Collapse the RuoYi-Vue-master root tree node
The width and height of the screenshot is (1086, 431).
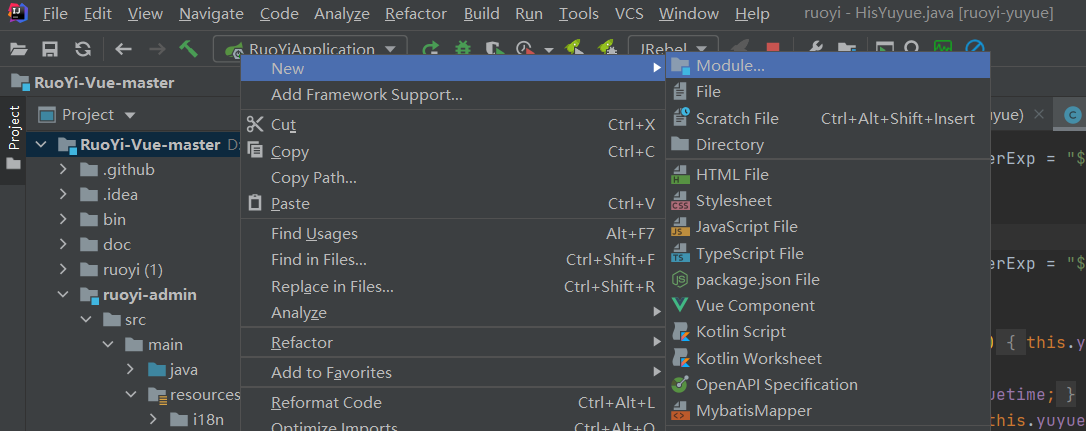tap(42, 145)
